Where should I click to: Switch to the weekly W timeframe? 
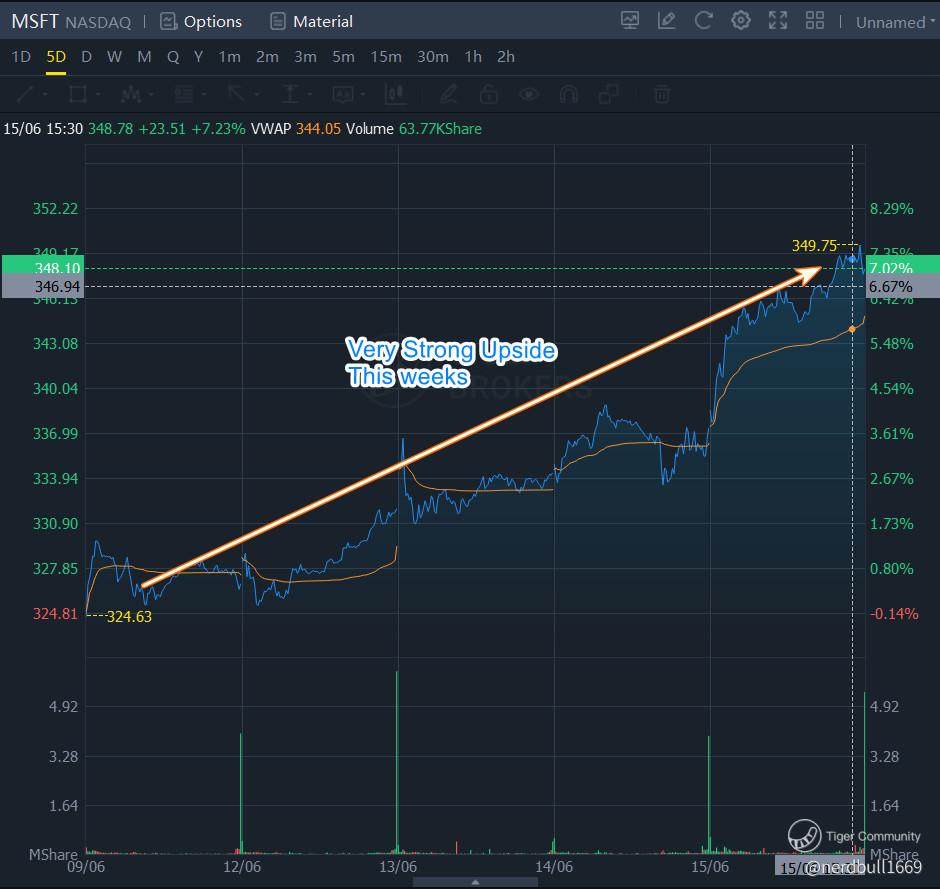tap(114, 57)
